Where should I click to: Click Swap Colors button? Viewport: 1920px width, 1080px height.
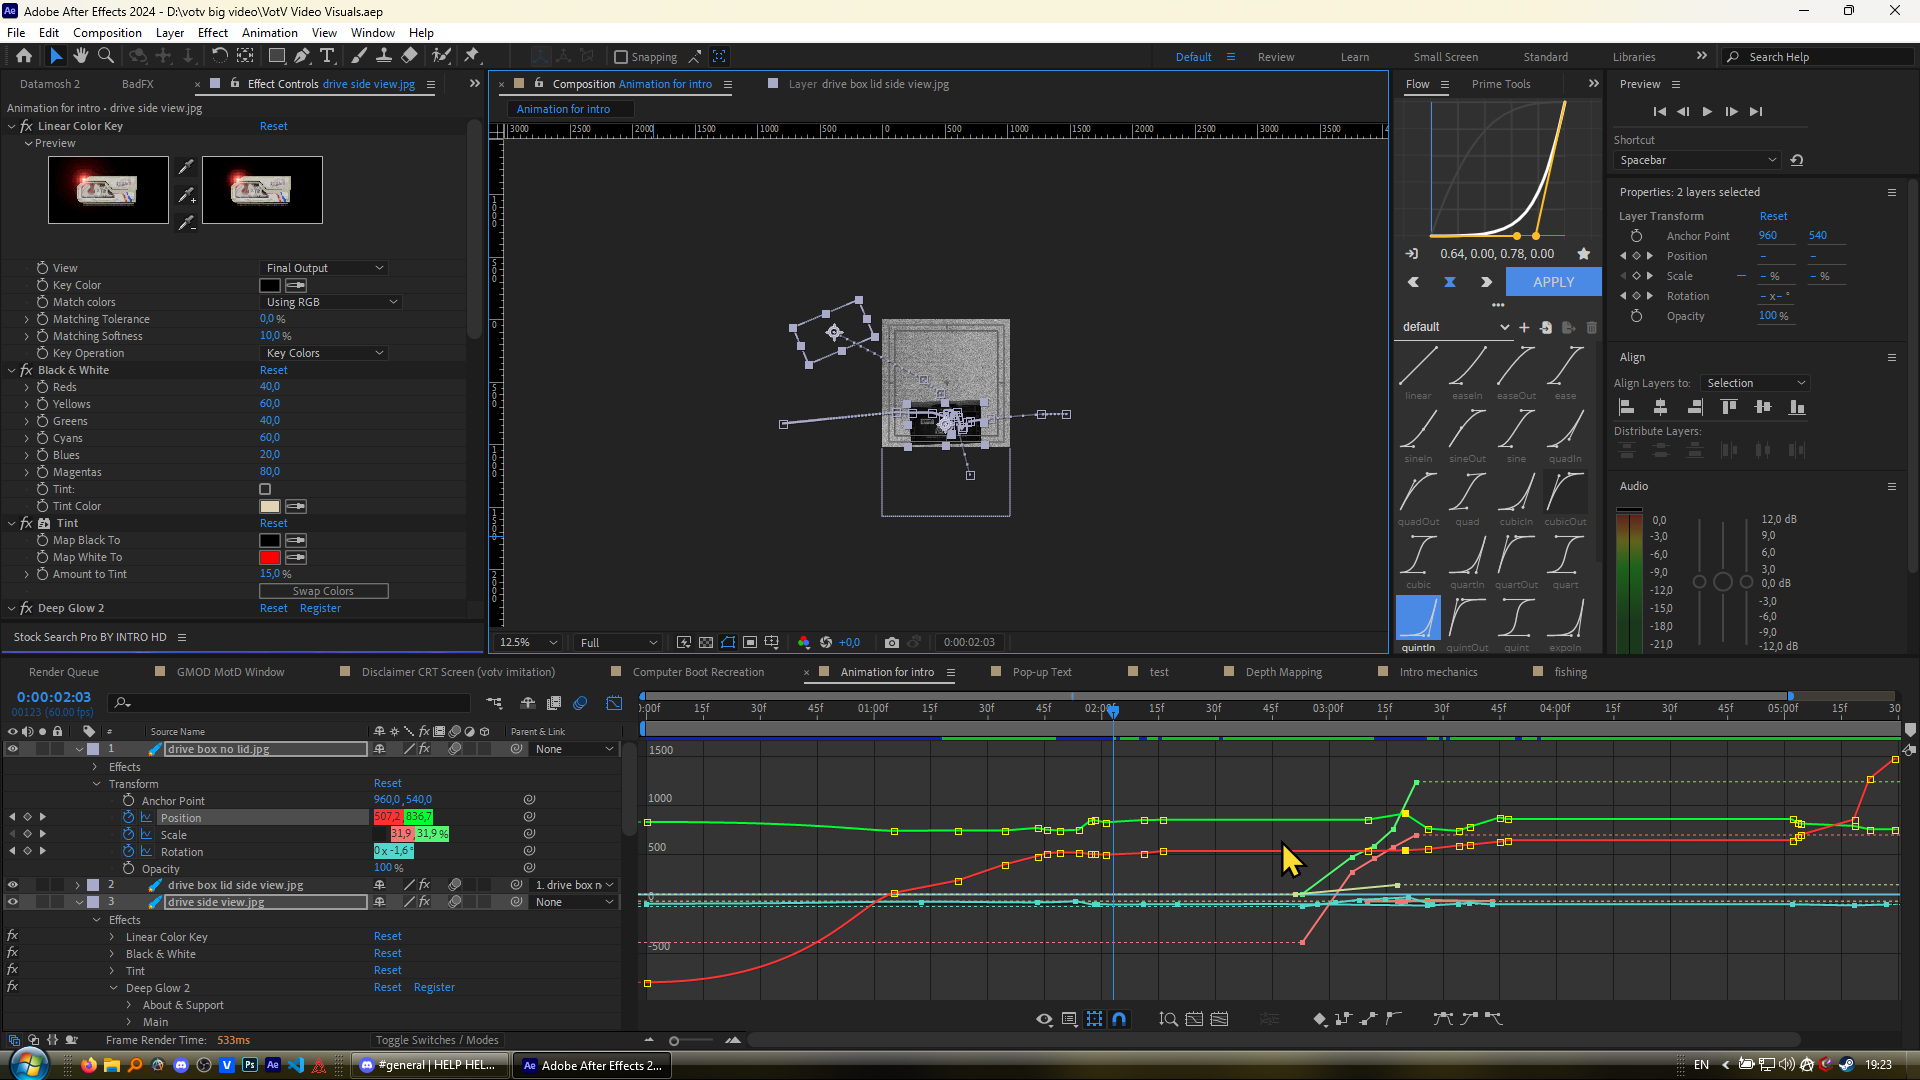[x=324, y=591]
